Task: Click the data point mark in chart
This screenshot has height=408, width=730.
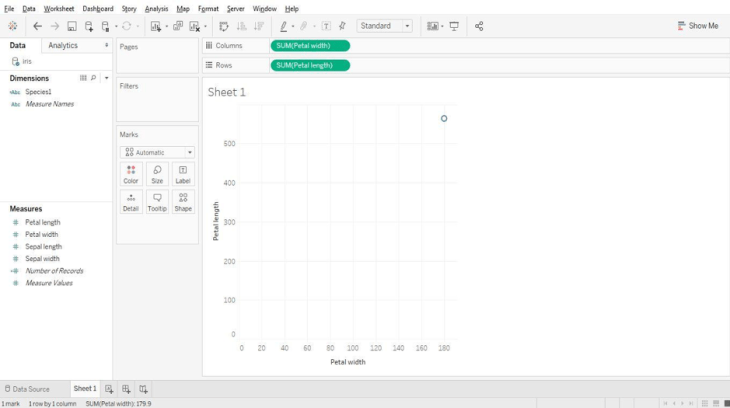Action: coord(444,118)
